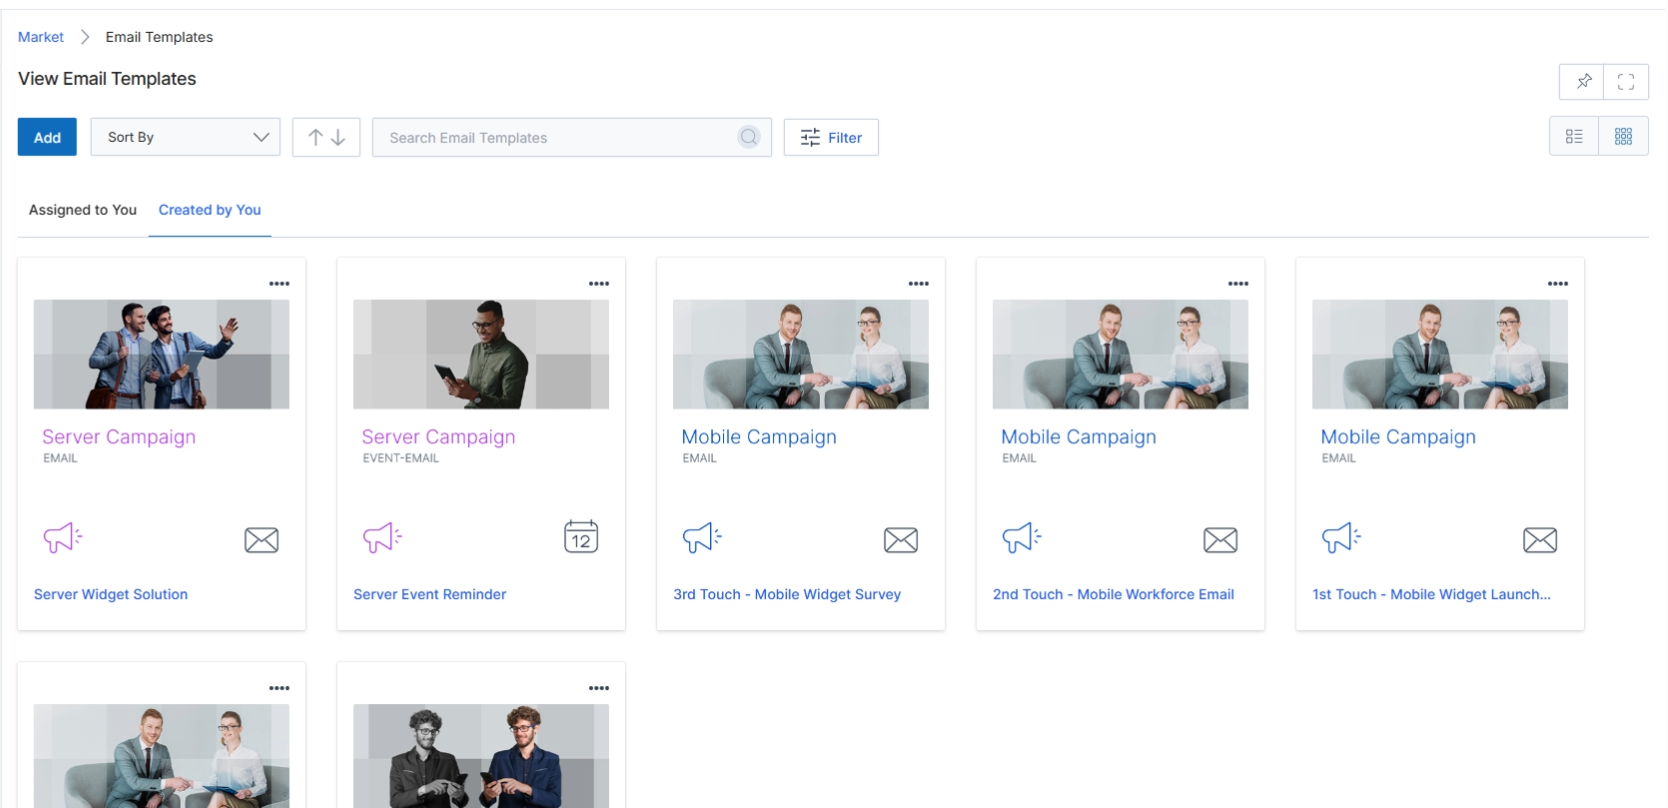Open 3rd Touch - Mobile Widget Survey template
The height and width of the screenshot is (808, 1668).
pos(787,594)
